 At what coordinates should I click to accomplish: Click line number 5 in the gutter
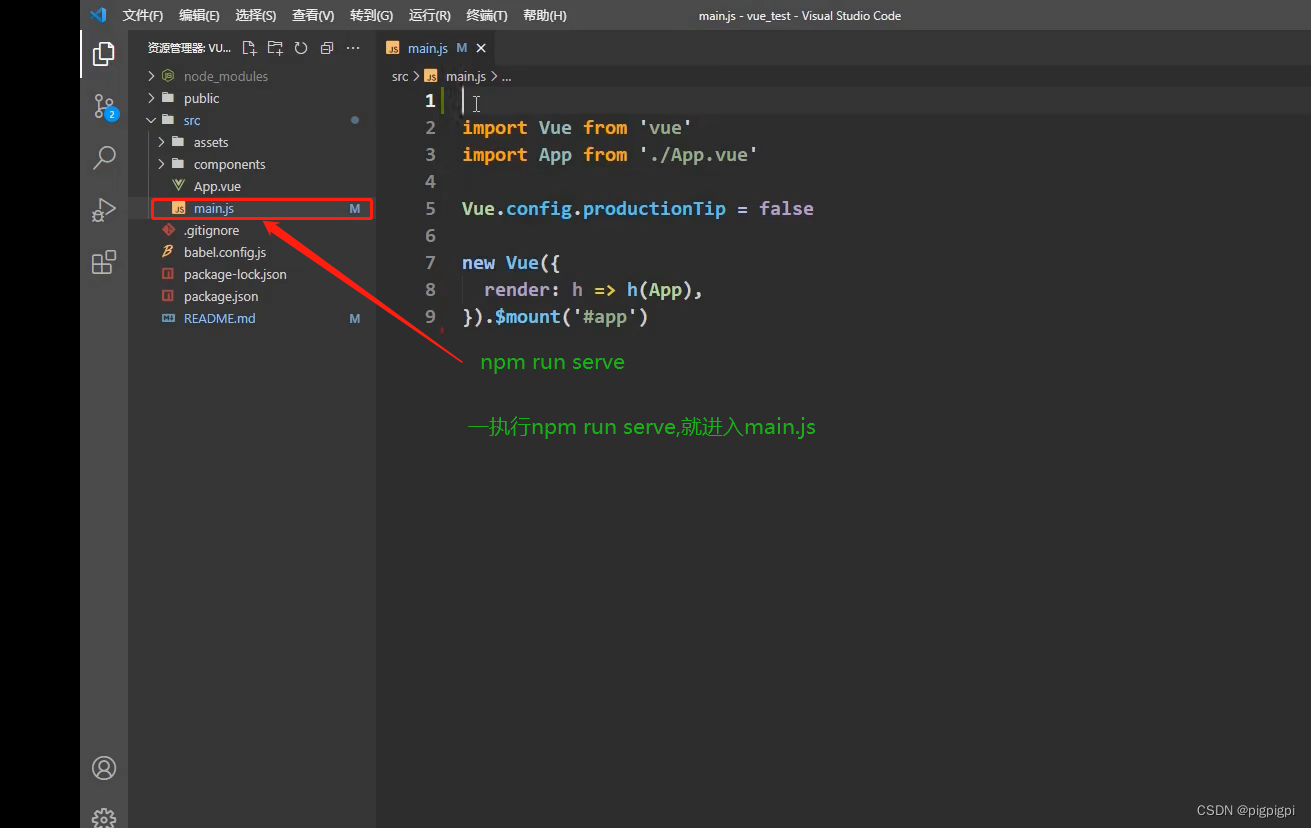[x=430, y=209]
